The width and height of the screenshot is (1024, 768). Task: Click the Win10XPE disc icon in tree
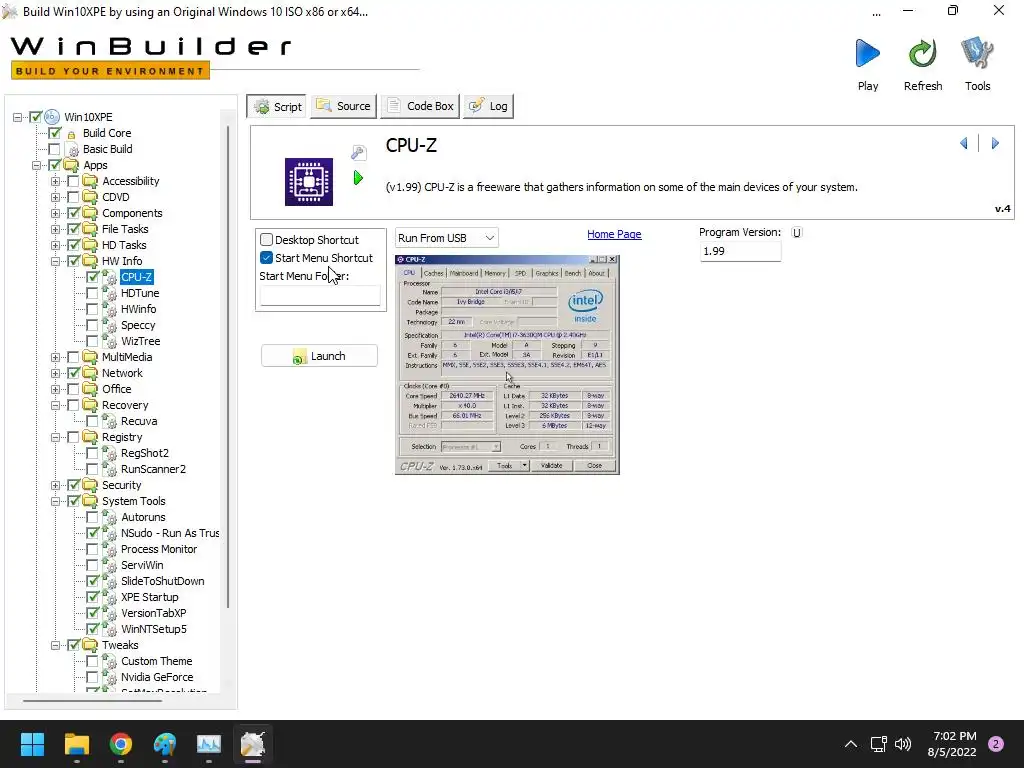[x=52, y=117]
